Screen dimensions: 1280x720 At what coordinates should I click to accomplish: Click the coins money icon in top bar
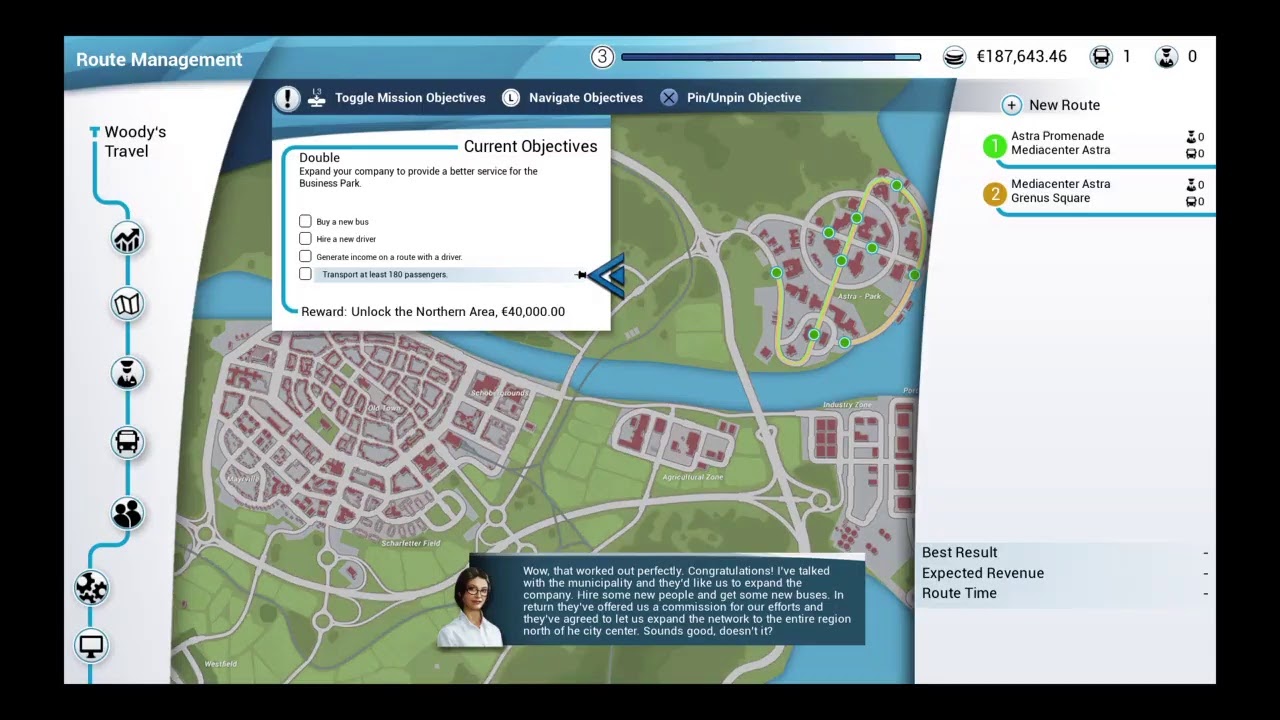955,57
